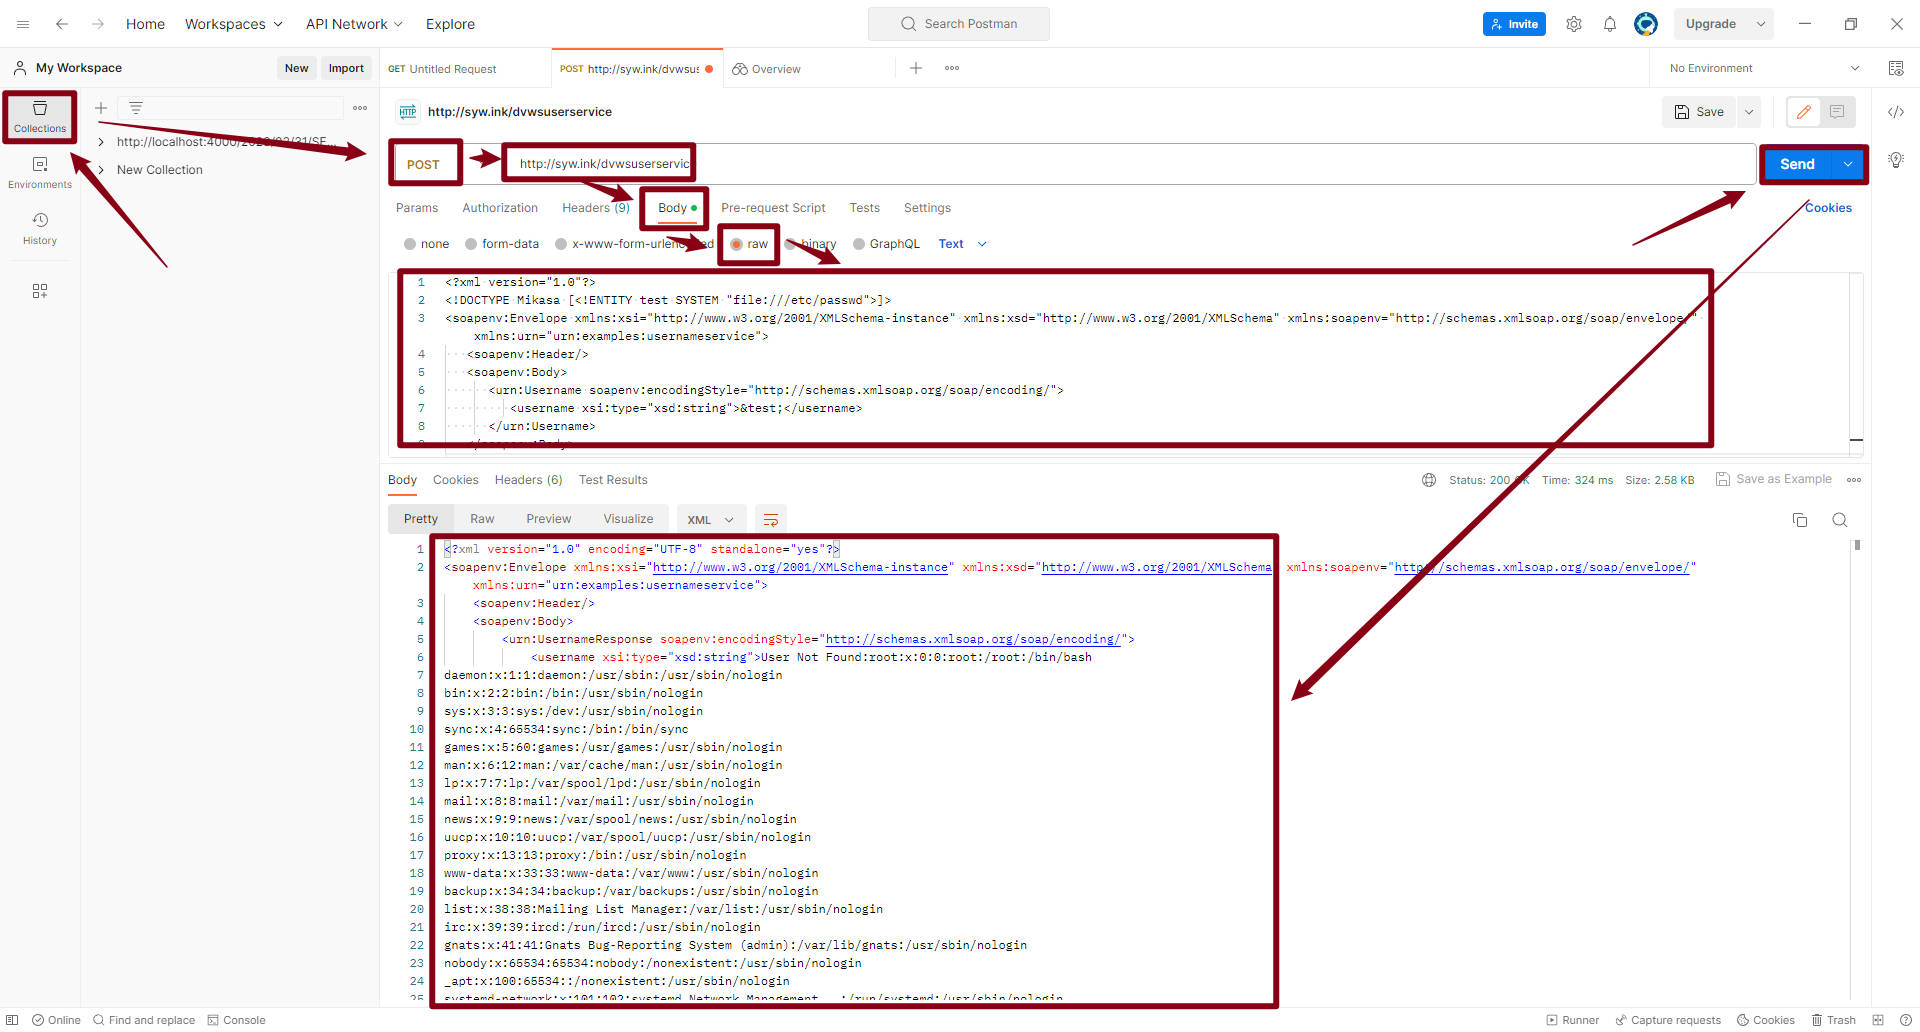Click the network globe icon near status

1429,480
